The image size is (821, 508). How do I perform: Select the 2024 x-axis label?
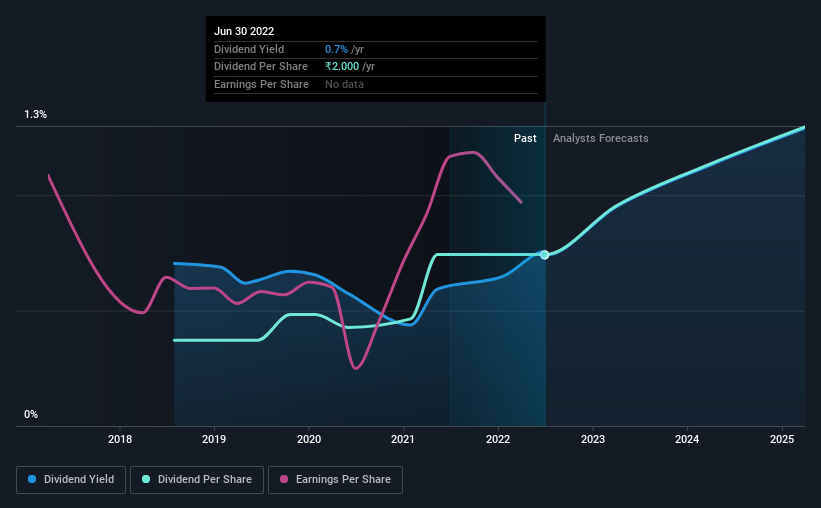tap(687, 439)
